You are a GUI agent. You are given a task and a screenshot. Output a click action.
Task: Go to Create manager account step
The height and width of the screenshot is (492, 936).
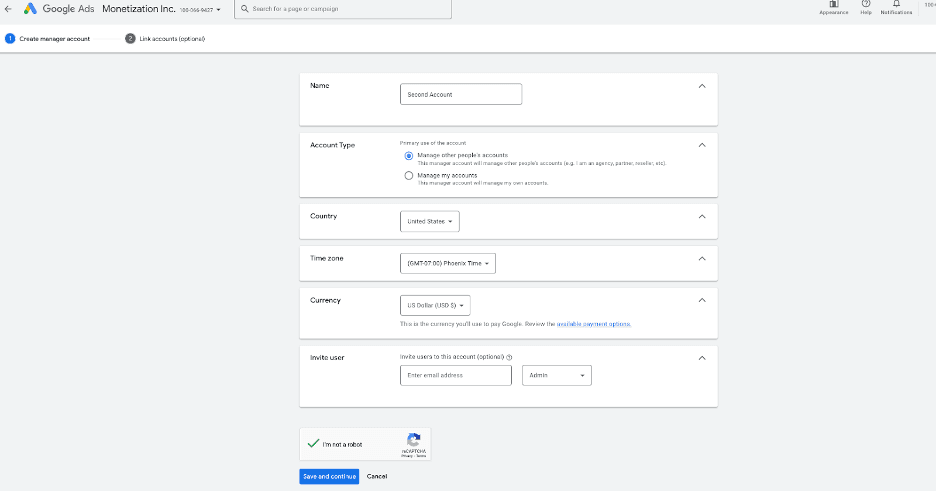tap(48, 39)
